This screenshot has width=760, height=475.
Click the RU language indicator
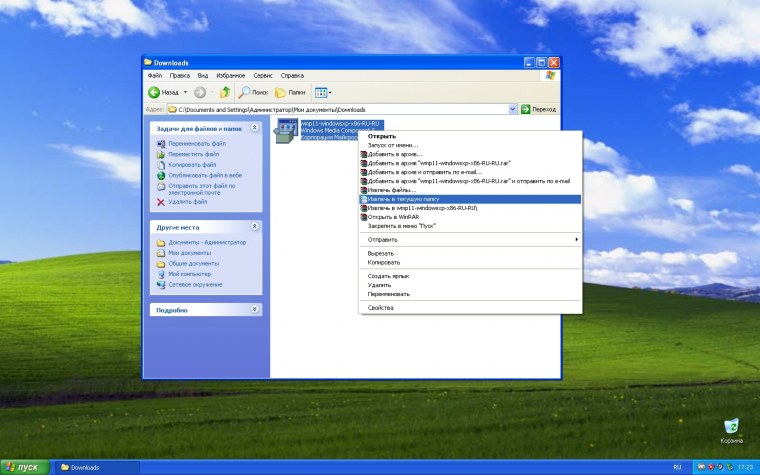point(677,468)
